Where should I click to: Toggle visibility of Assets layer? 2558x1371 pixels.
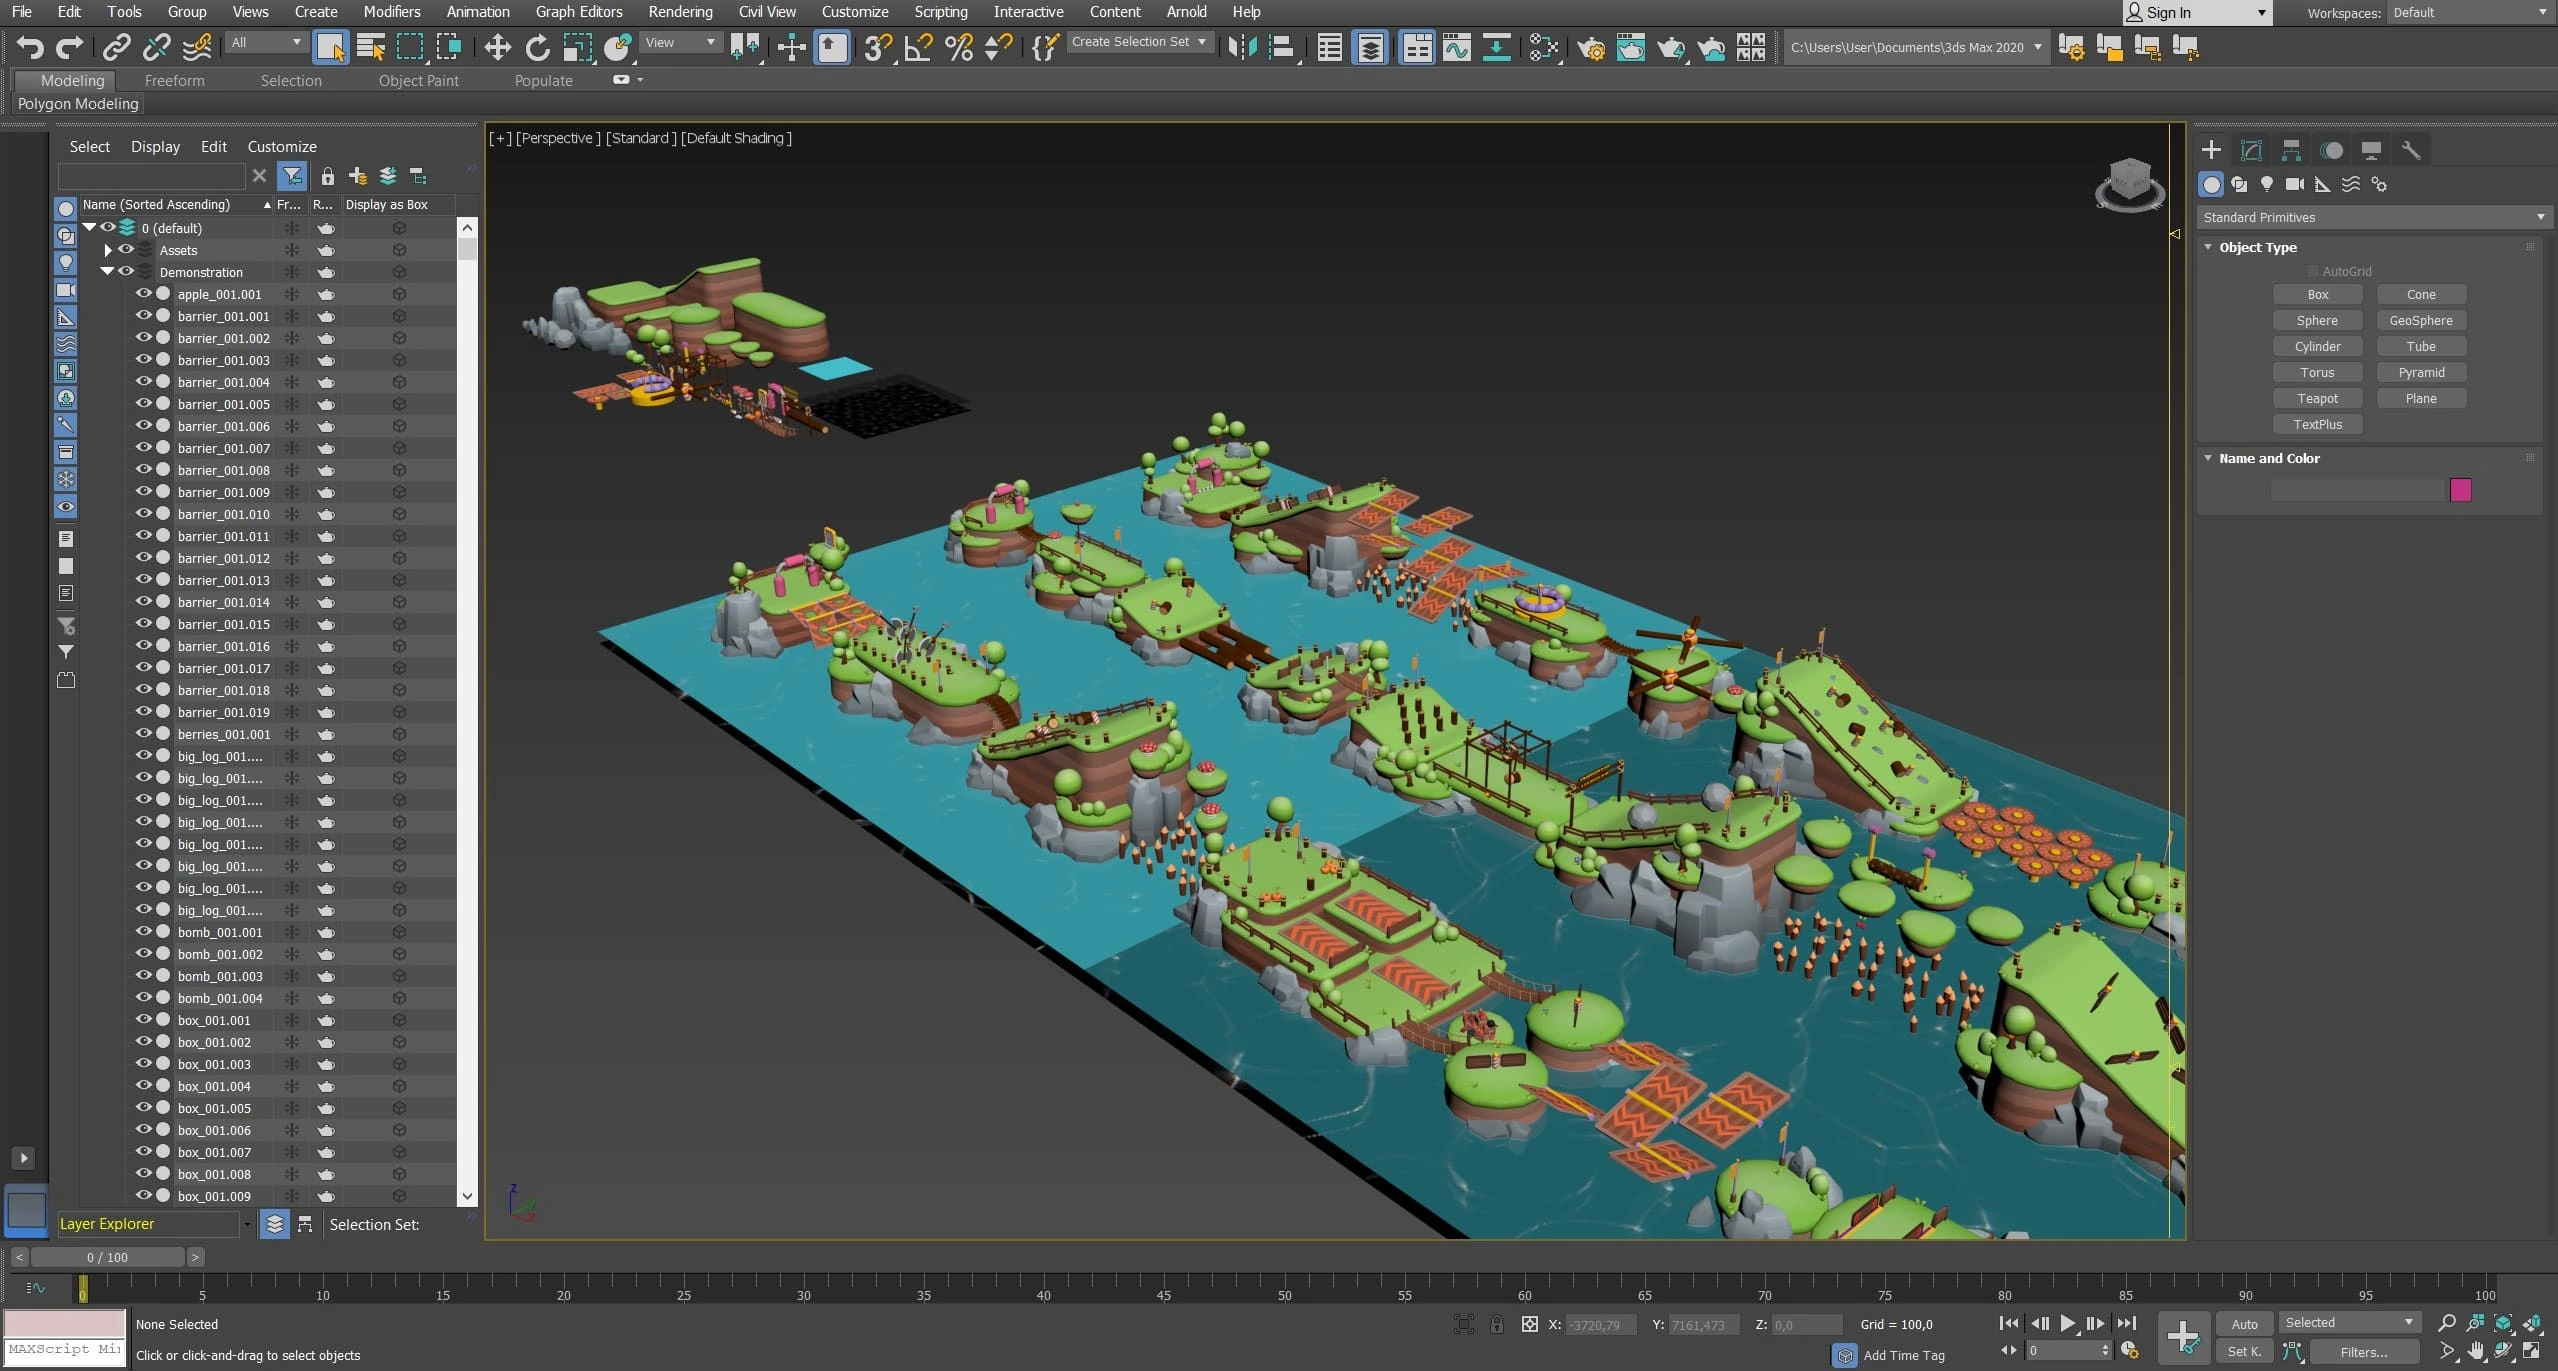pyautogui.click(x=126, y=250)
